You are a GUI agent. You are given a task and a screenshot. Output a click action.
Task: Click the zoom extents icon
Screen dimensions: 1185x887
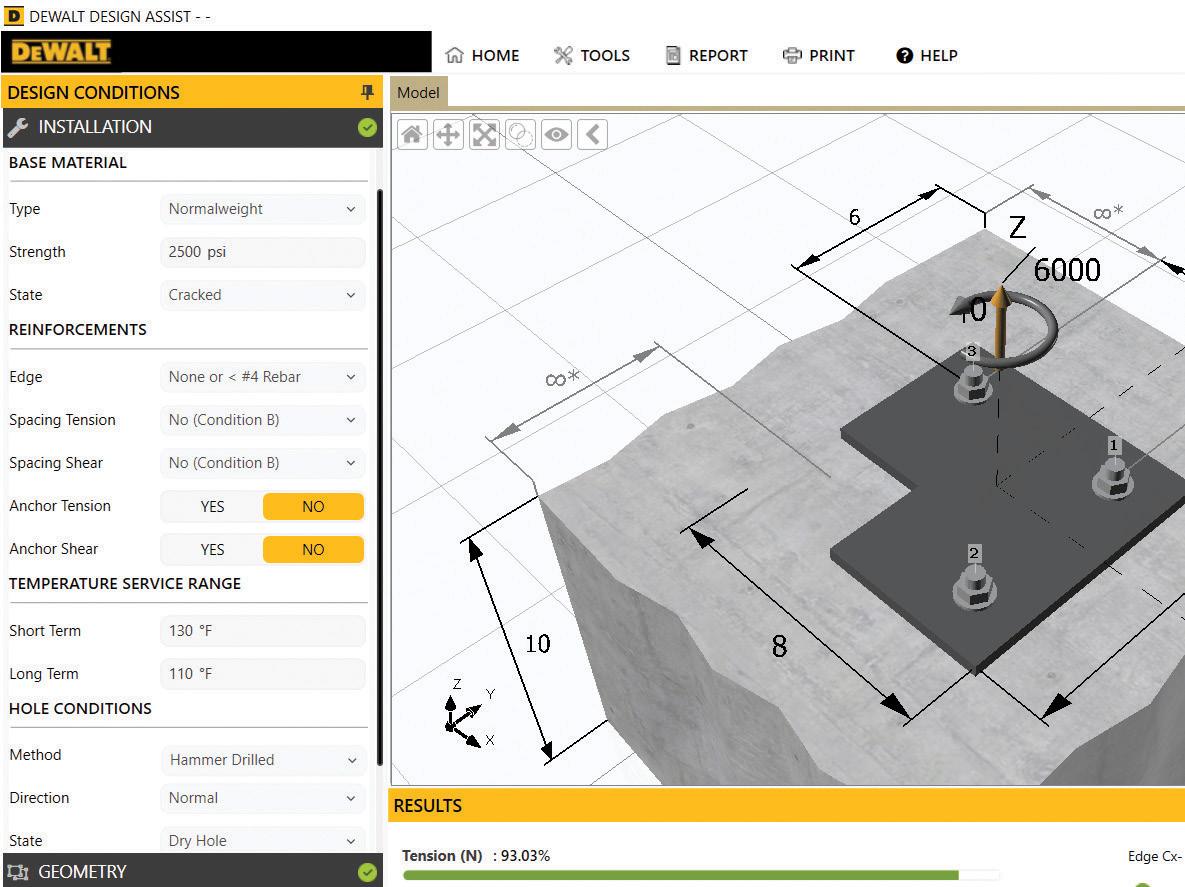[x=484, y=135]
